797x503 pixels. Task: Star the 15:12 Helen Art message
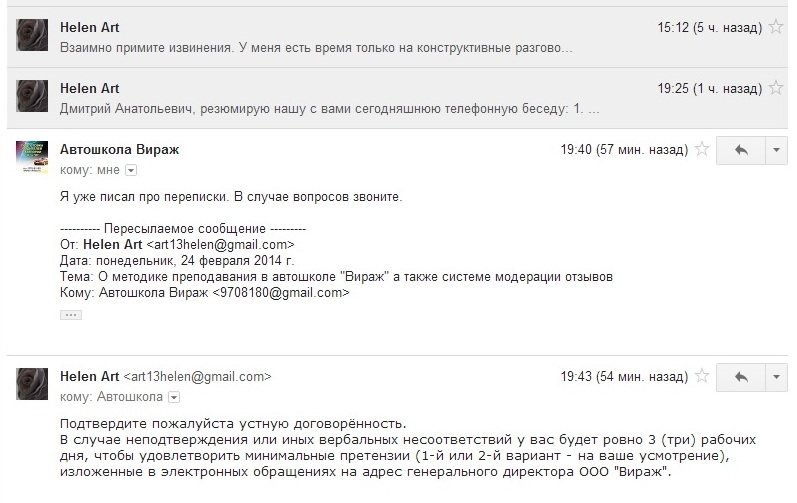coord(776,28)
